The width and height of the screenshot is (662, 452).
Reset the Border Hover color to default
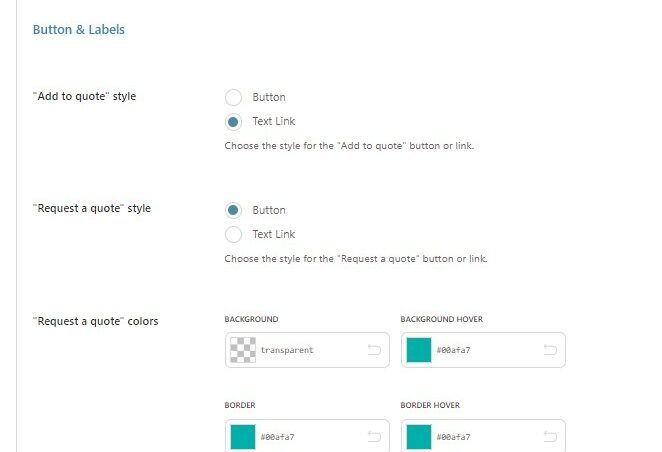[550, 436]
